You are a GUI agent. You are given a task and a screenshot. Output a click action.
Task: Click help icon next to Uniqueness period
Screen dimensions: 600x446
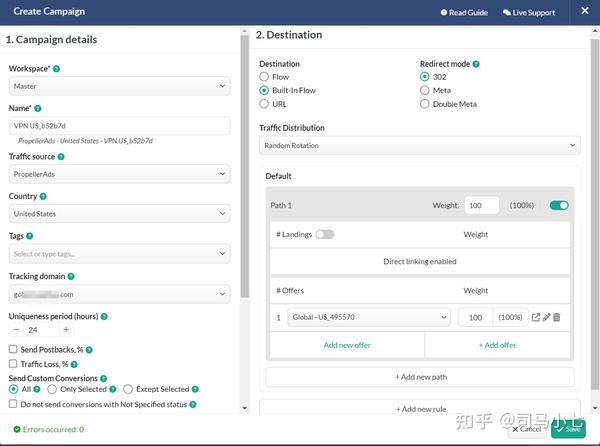104,317
